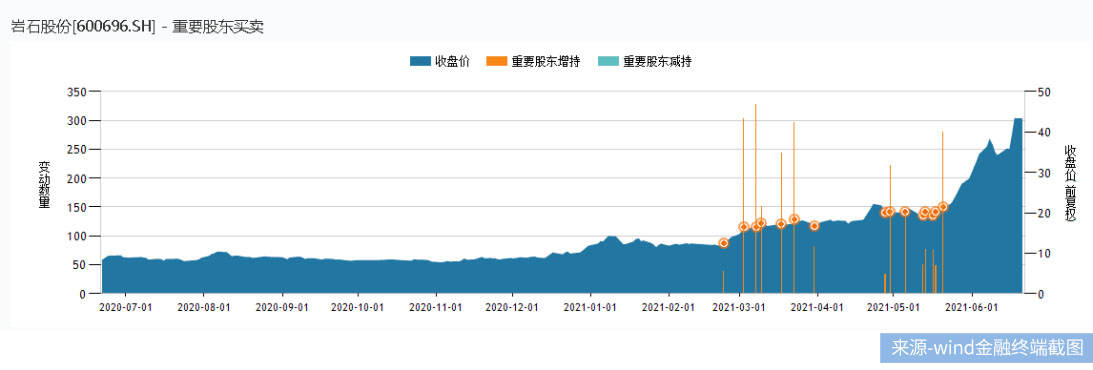Screen dimensions: 1093x370
Task: Click the 重要股东增持 legend label
Action: [x=546, y=62]
